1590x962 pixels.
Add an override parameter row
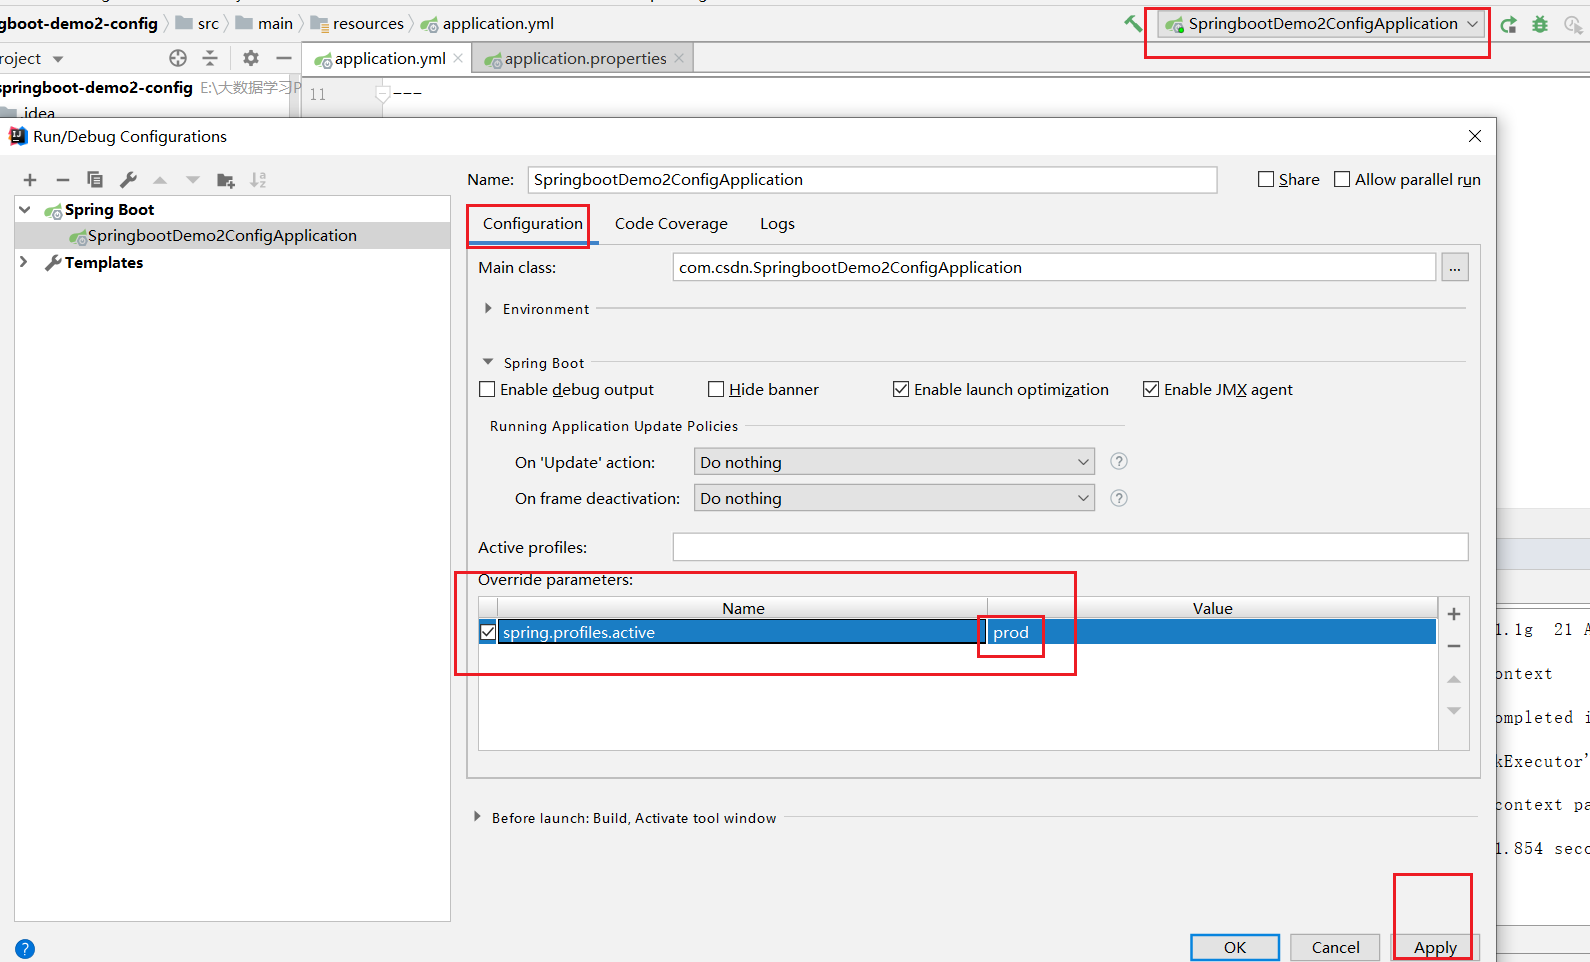click(x=1454, y=614)
